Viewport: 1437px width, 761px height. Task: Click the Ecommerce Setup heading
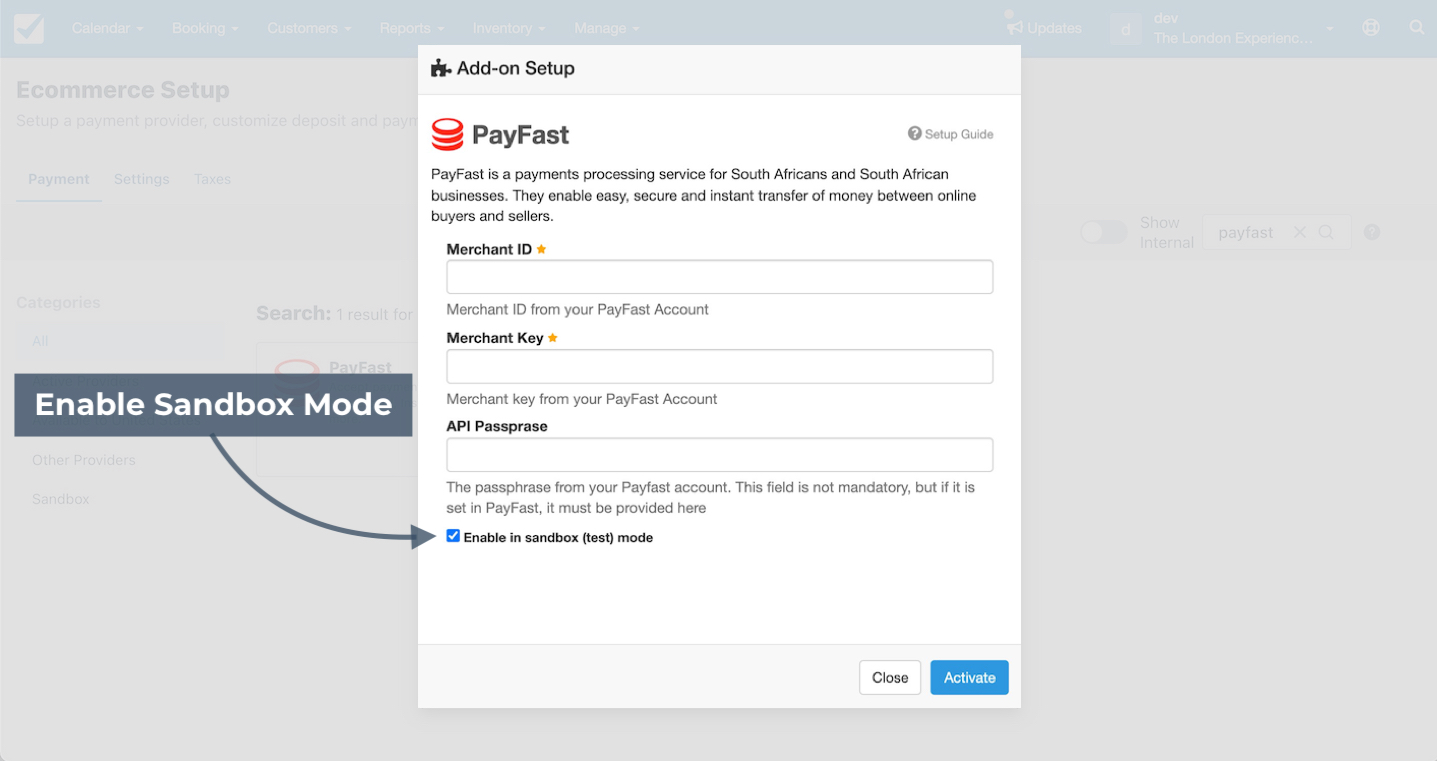click(123, 90)
